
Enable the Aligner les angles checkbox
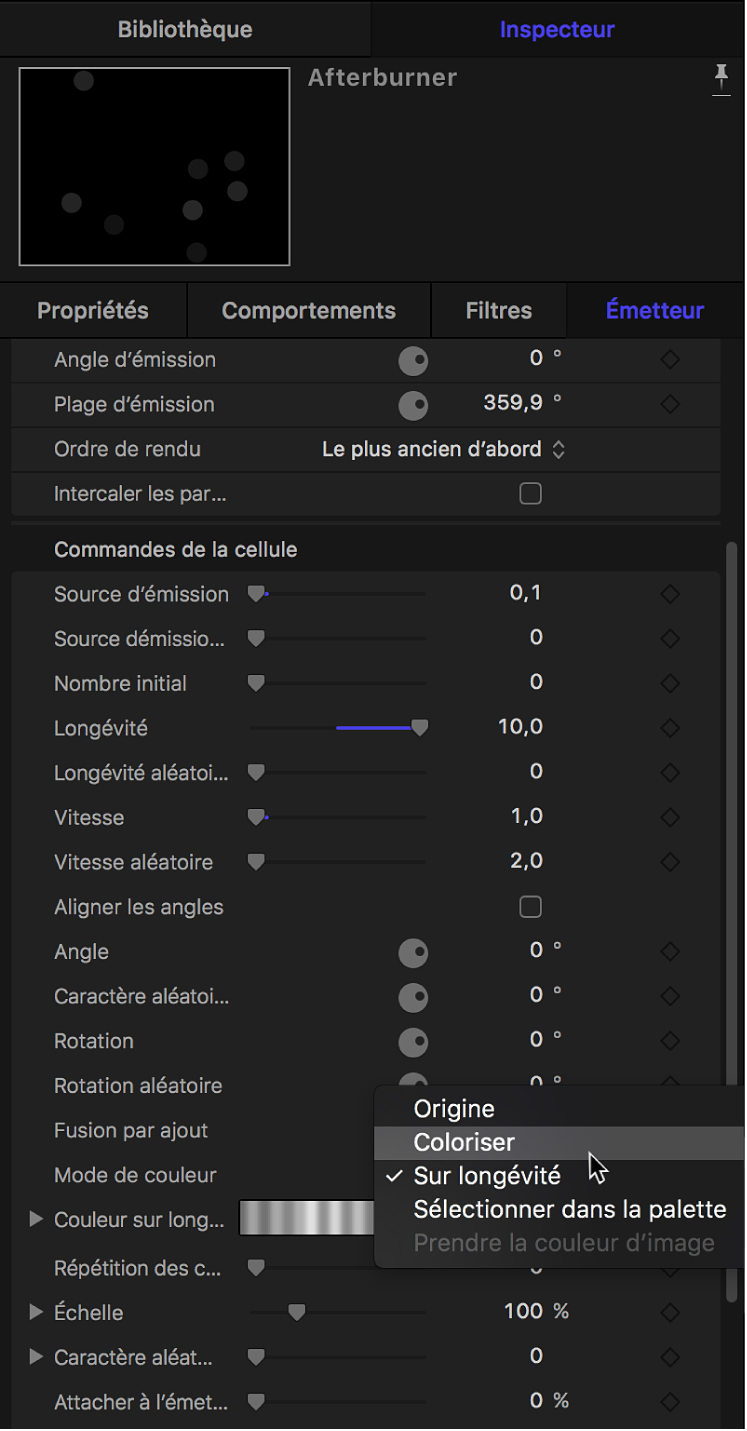pyautogui.click(x=530, y=906)
